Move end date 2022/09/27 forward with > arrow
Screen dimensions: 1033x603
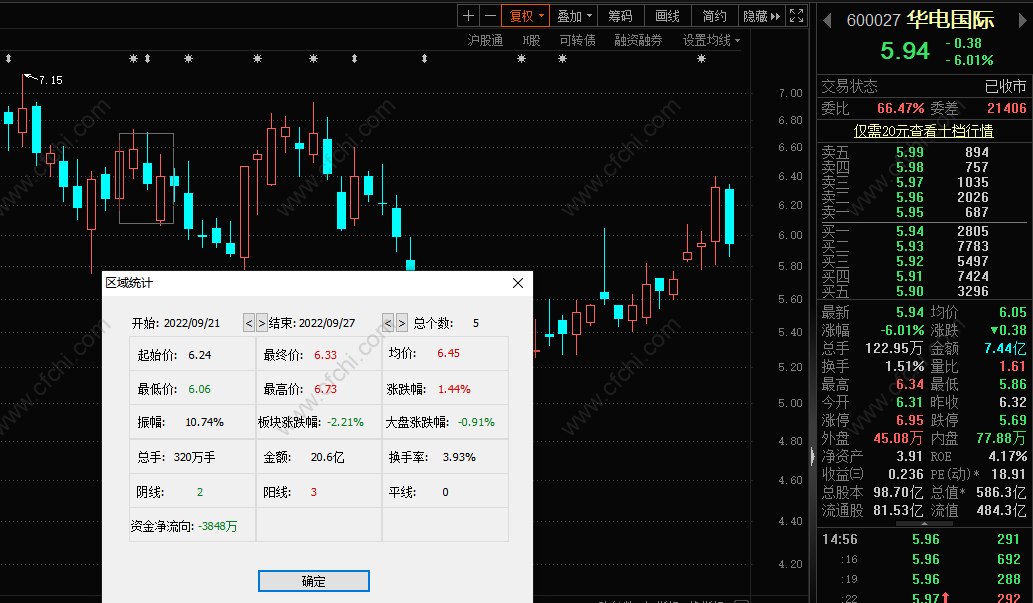pyautogui.click(x=401, y=323)
